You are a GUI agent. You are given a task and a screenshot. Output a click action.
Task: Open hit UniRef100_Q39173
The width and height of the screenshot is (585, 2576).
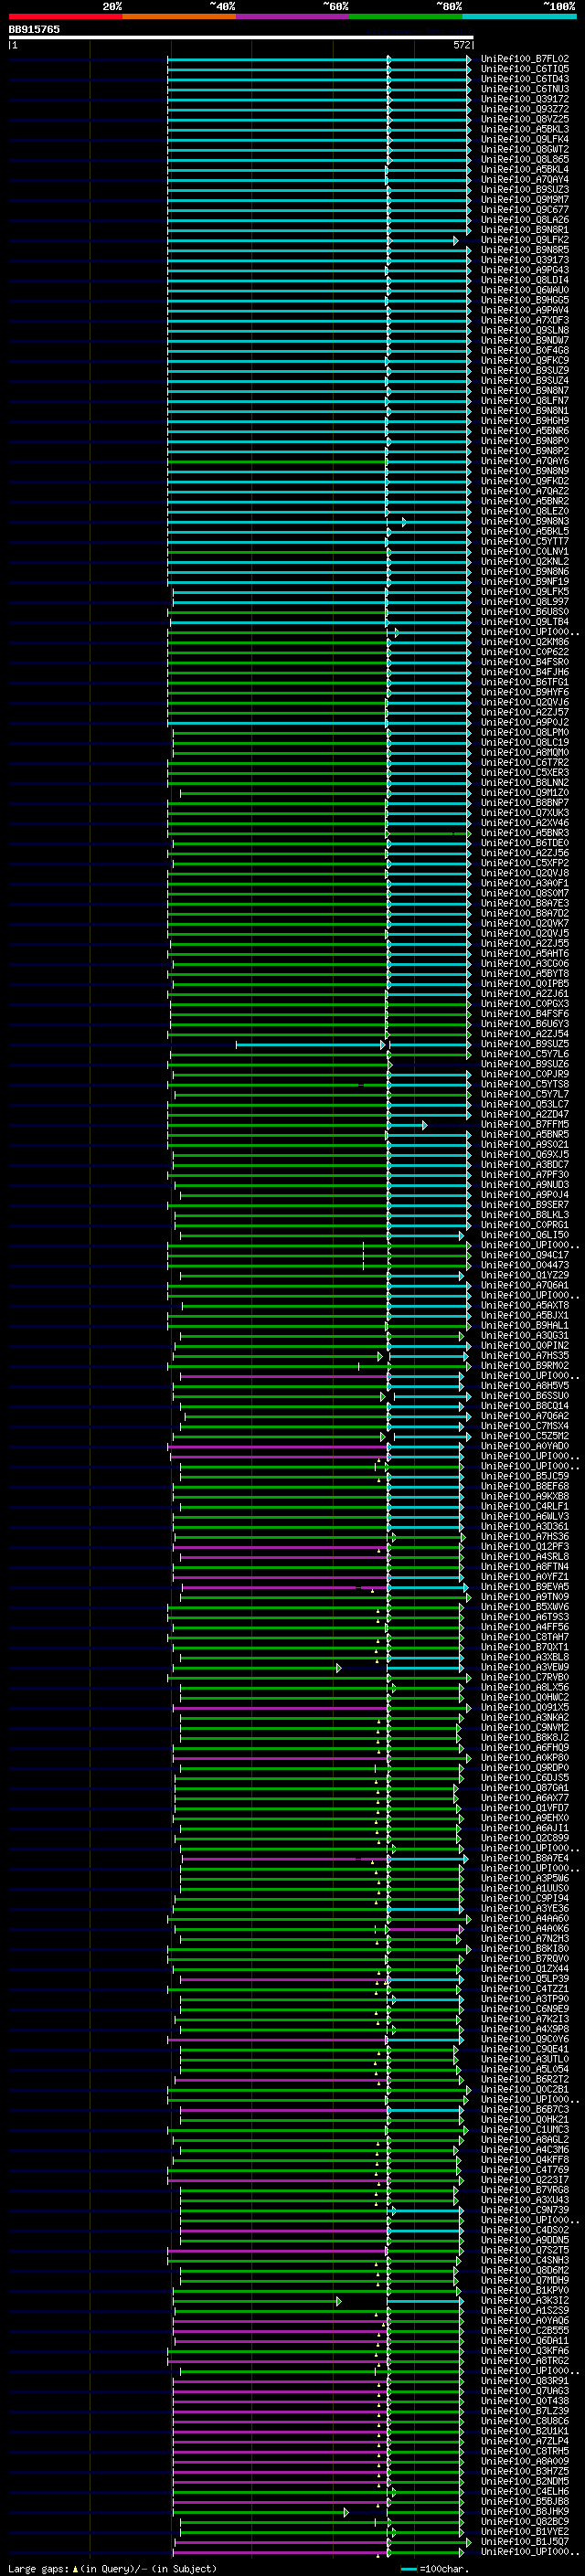[525, 260]
